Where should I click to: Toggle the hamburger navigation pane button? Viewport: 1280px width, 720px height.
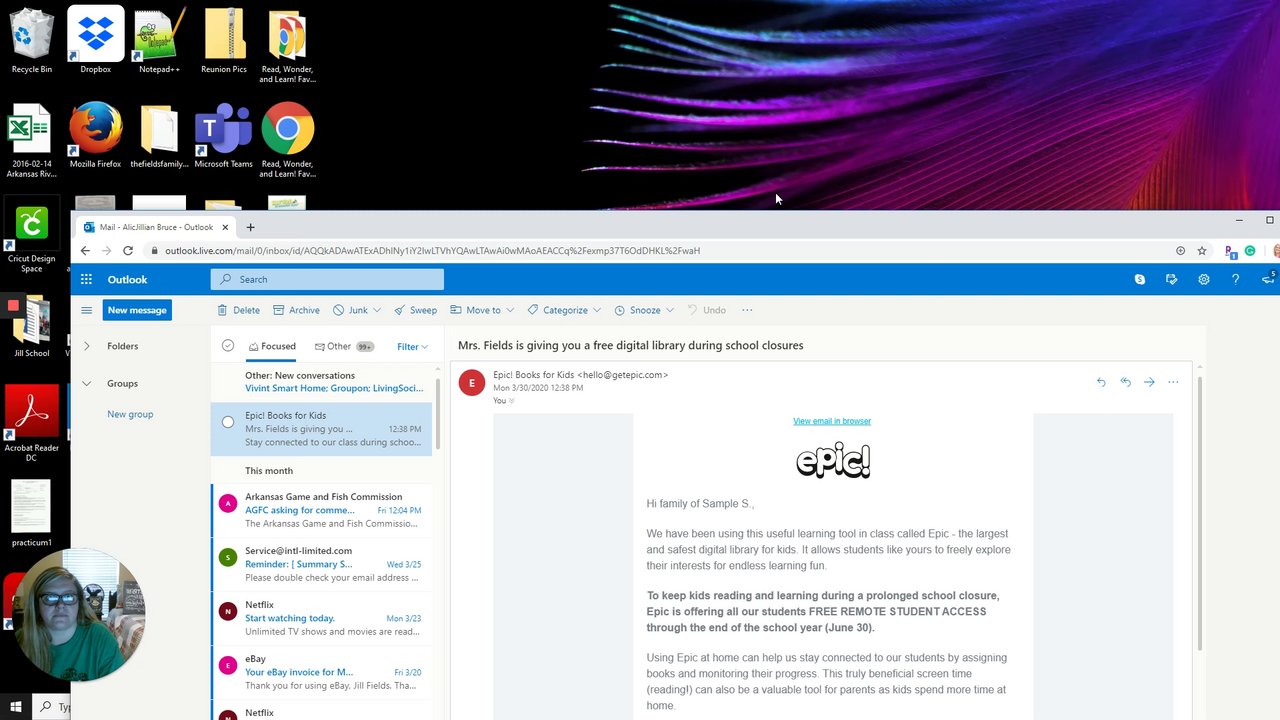tap(87, 310)
